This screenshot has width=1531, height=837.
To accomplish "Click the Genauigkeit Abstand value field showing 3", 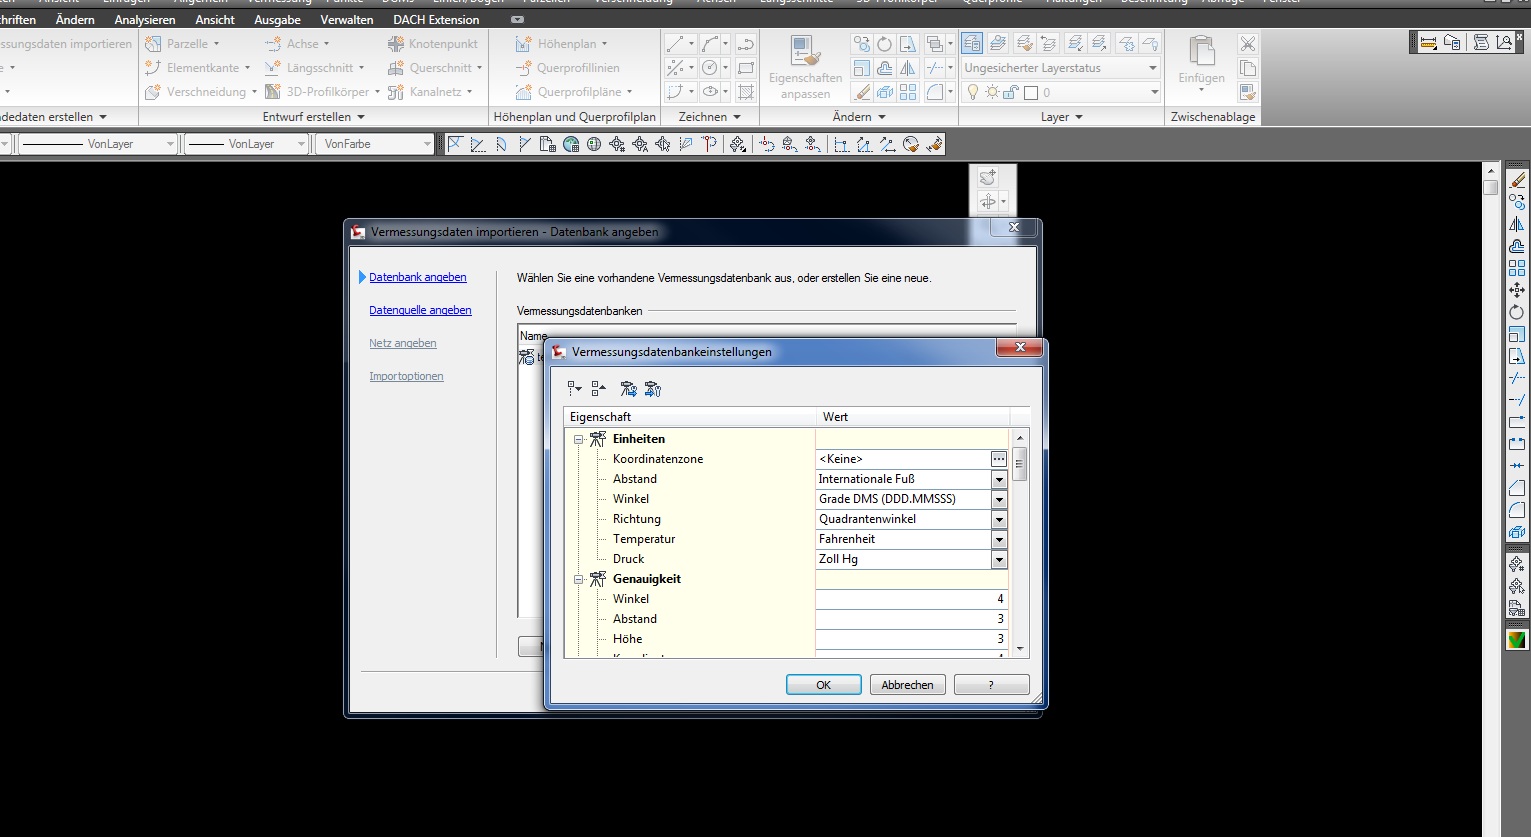I will 911,619.
